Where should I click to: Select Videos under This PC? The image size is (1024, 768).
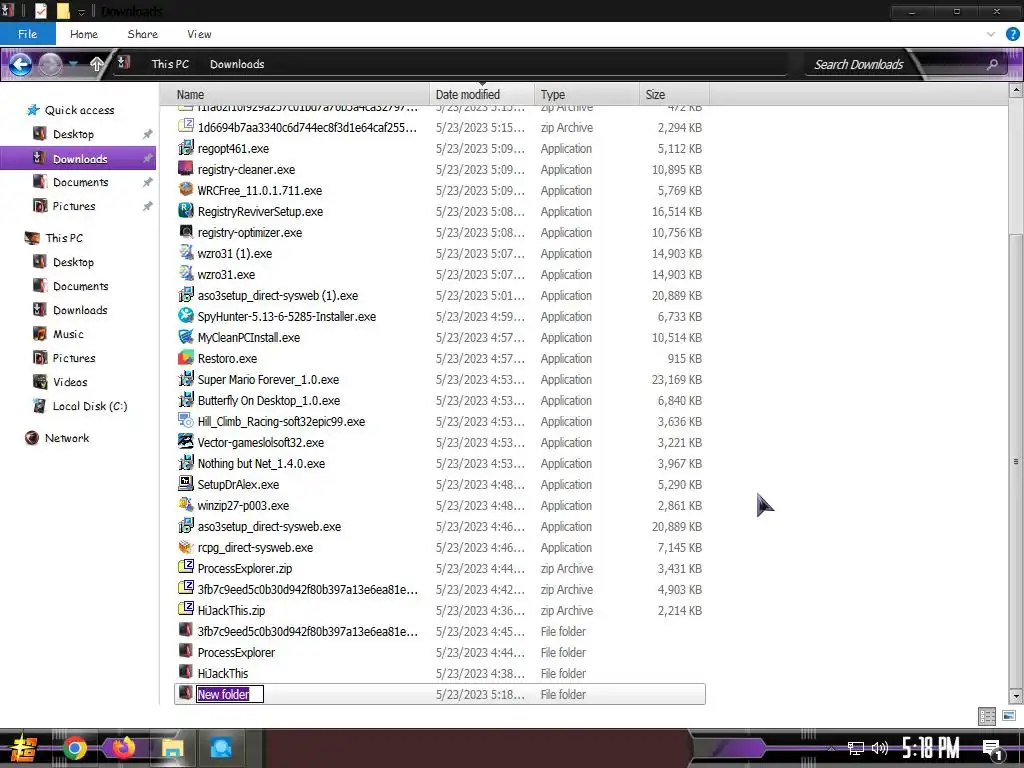[70, 382]
